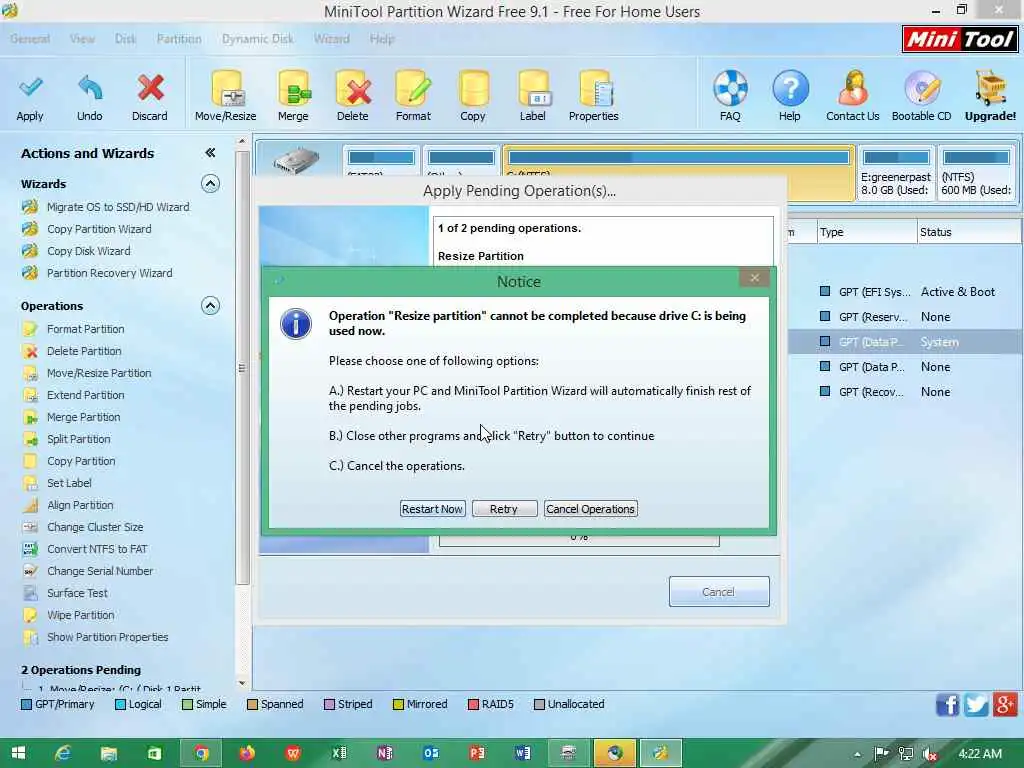Select the Merge partition toolbar icon
This screenshot has height=768, width=1024.
pyautogui.click(x=293, y=89)
